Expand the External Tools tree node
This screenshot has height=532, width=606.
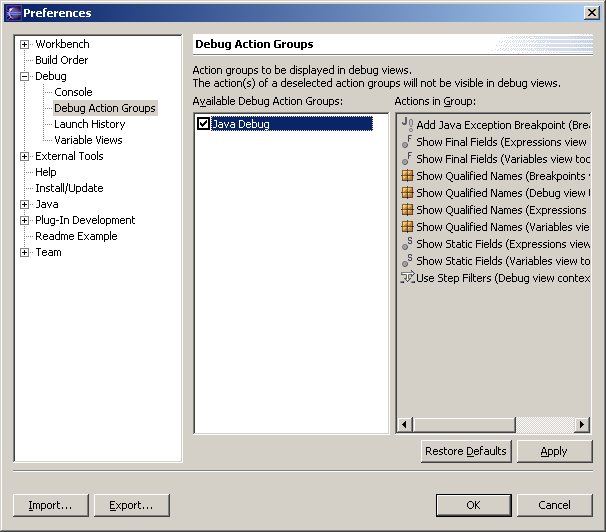25,156
